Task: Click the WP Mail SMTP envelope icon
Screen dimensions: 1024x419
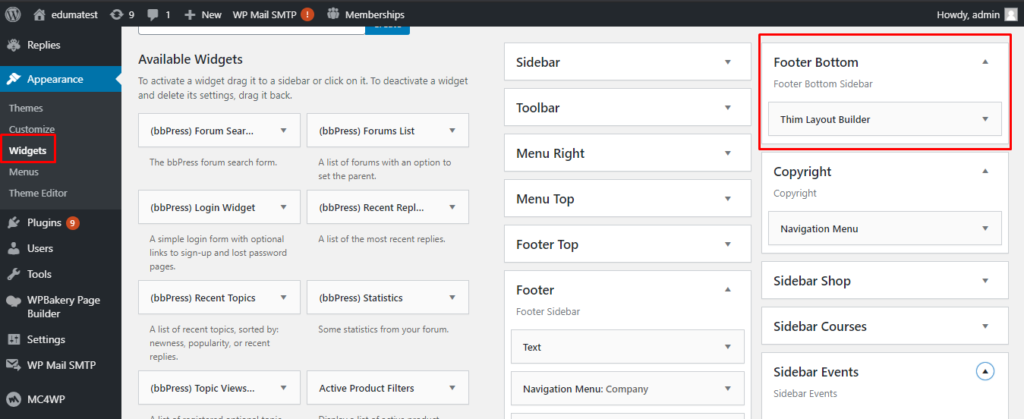Action: click(13, 365)
